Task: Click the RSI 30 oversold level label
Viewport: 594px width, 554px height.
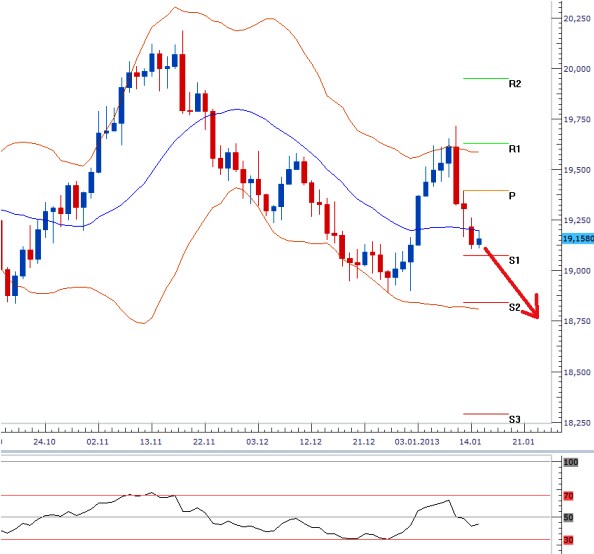Action: [x=568, y=540]
